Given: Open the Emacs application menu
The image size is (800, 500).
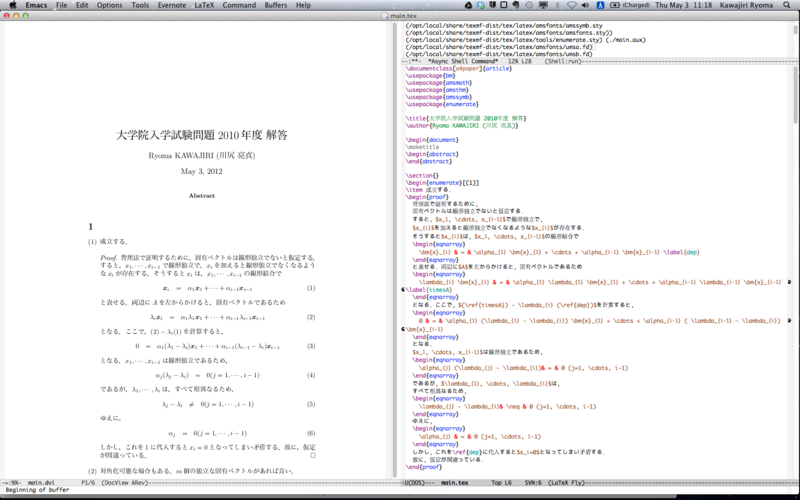Looking at the screenshot, I should 36,5.
